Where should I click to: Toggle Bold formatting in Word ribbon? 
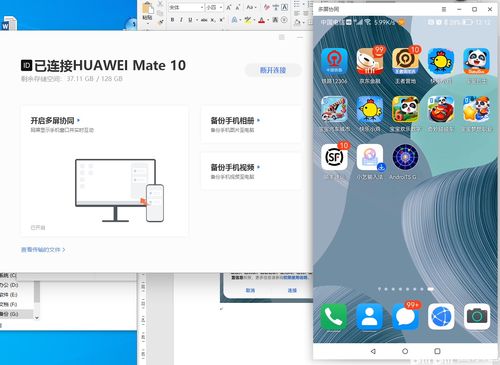(x=172, y=20)
